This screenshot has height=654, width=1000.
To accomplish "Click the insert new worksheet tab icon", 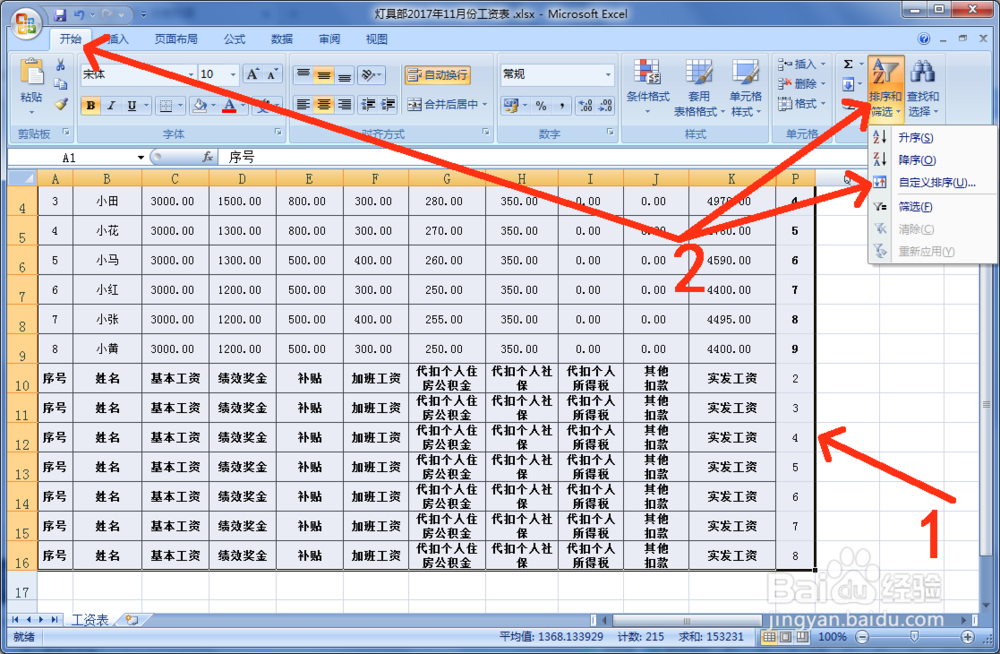I will pos(133,620).
